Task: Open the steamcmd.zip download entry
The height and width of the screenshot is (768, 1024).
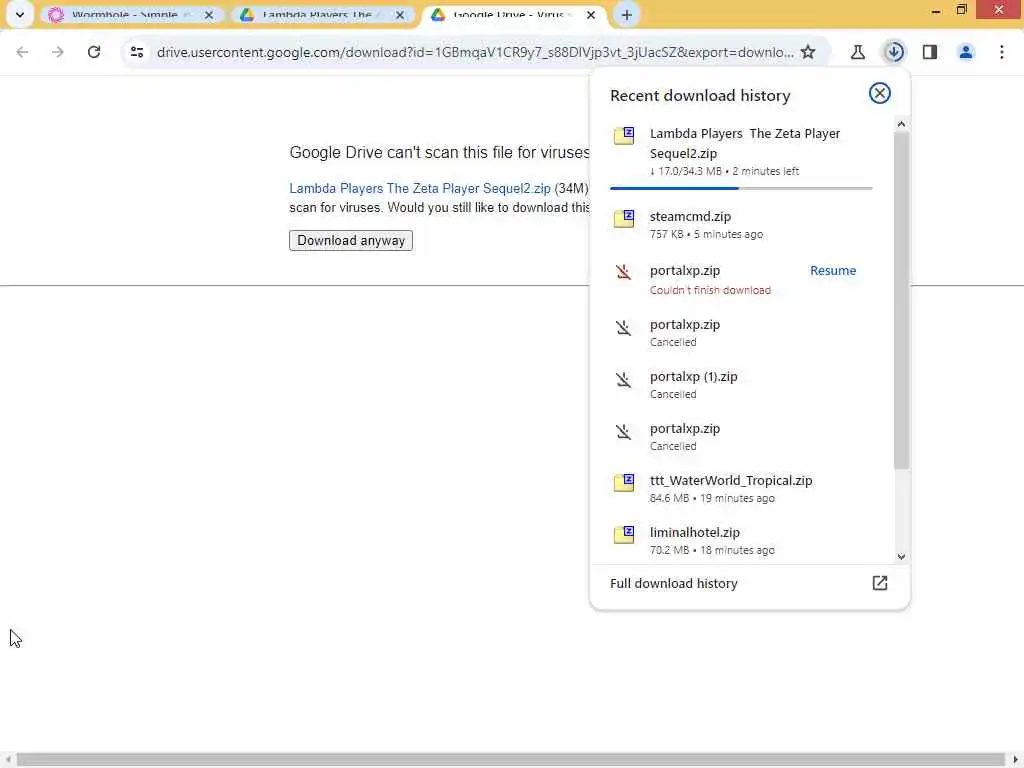Action: (690, 216)
